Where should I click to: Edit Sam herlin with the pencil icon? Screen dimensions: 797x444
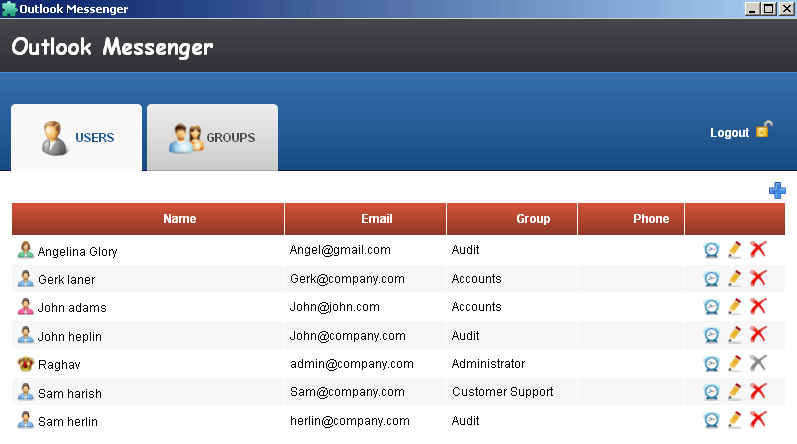coord(734,420)
